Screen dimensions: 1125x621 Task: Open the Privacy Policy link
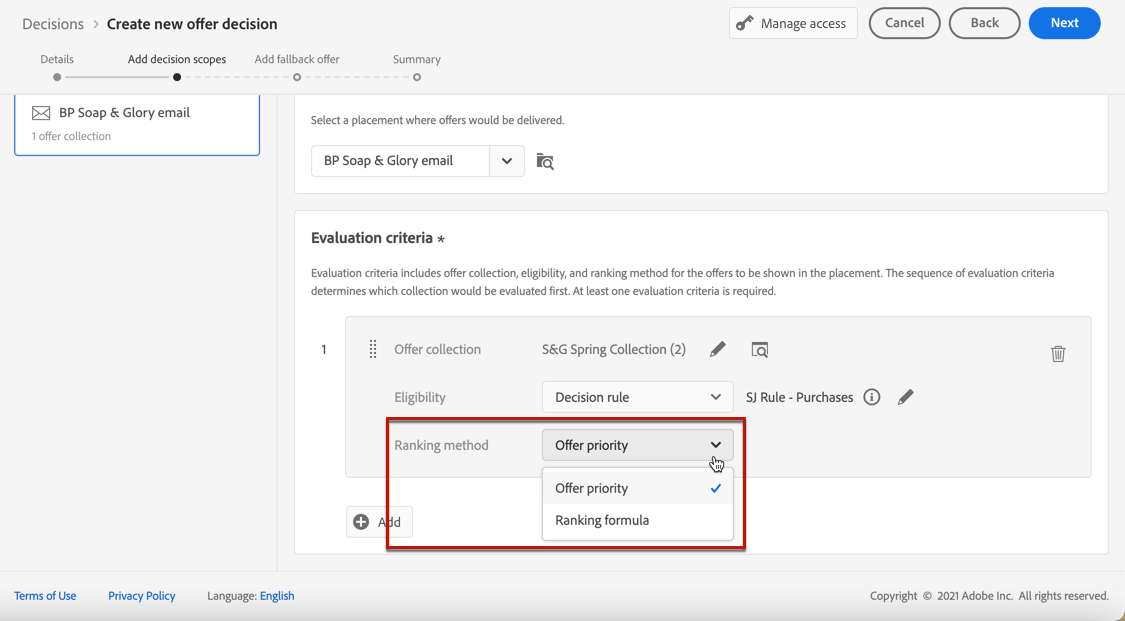pos(141,596)
